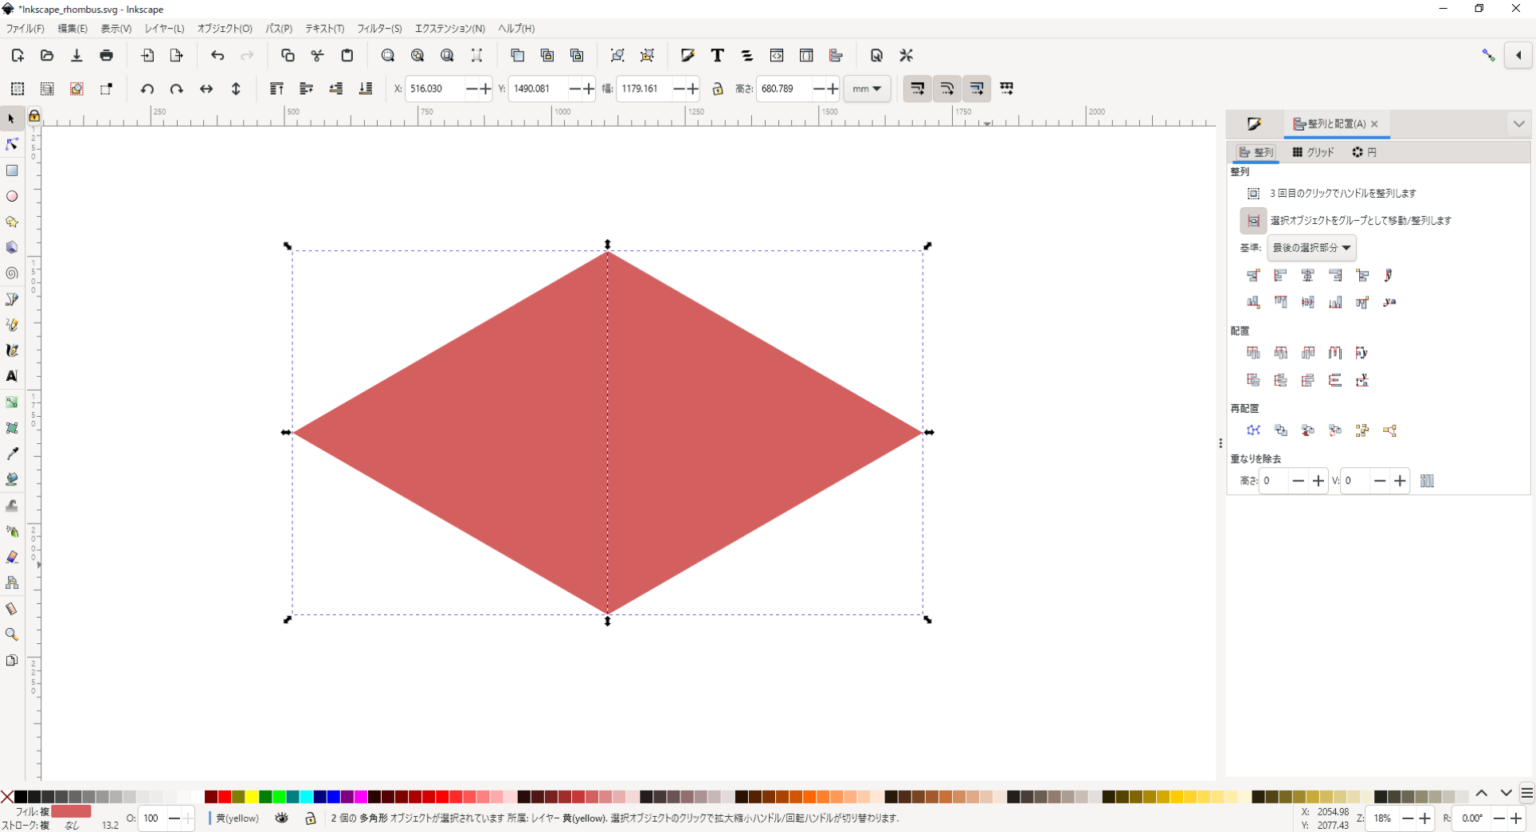Expand the 基準 relative-to dropdown
1536x832 pixels.
[x=1311, y=248]
